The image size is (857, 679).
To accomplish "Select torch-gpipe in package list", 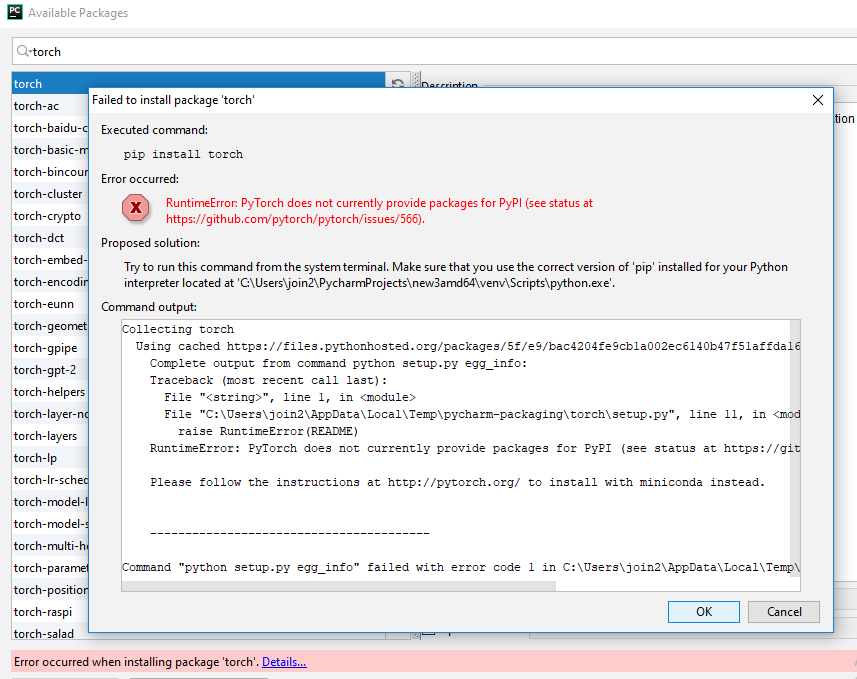I will [x=50, y=348].
